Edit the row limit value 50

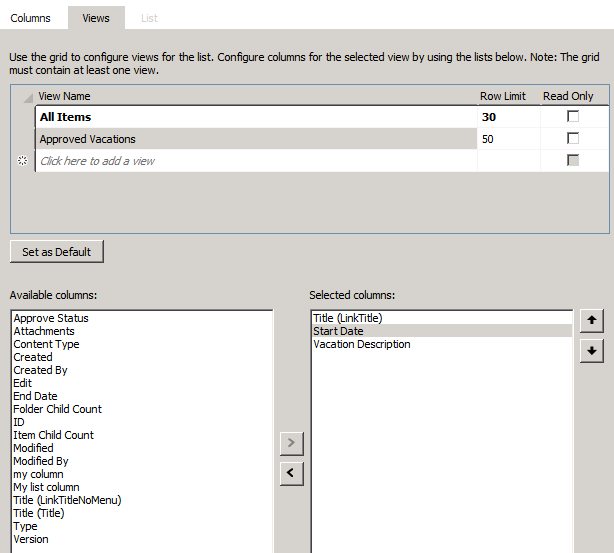[x=488, y=139]
